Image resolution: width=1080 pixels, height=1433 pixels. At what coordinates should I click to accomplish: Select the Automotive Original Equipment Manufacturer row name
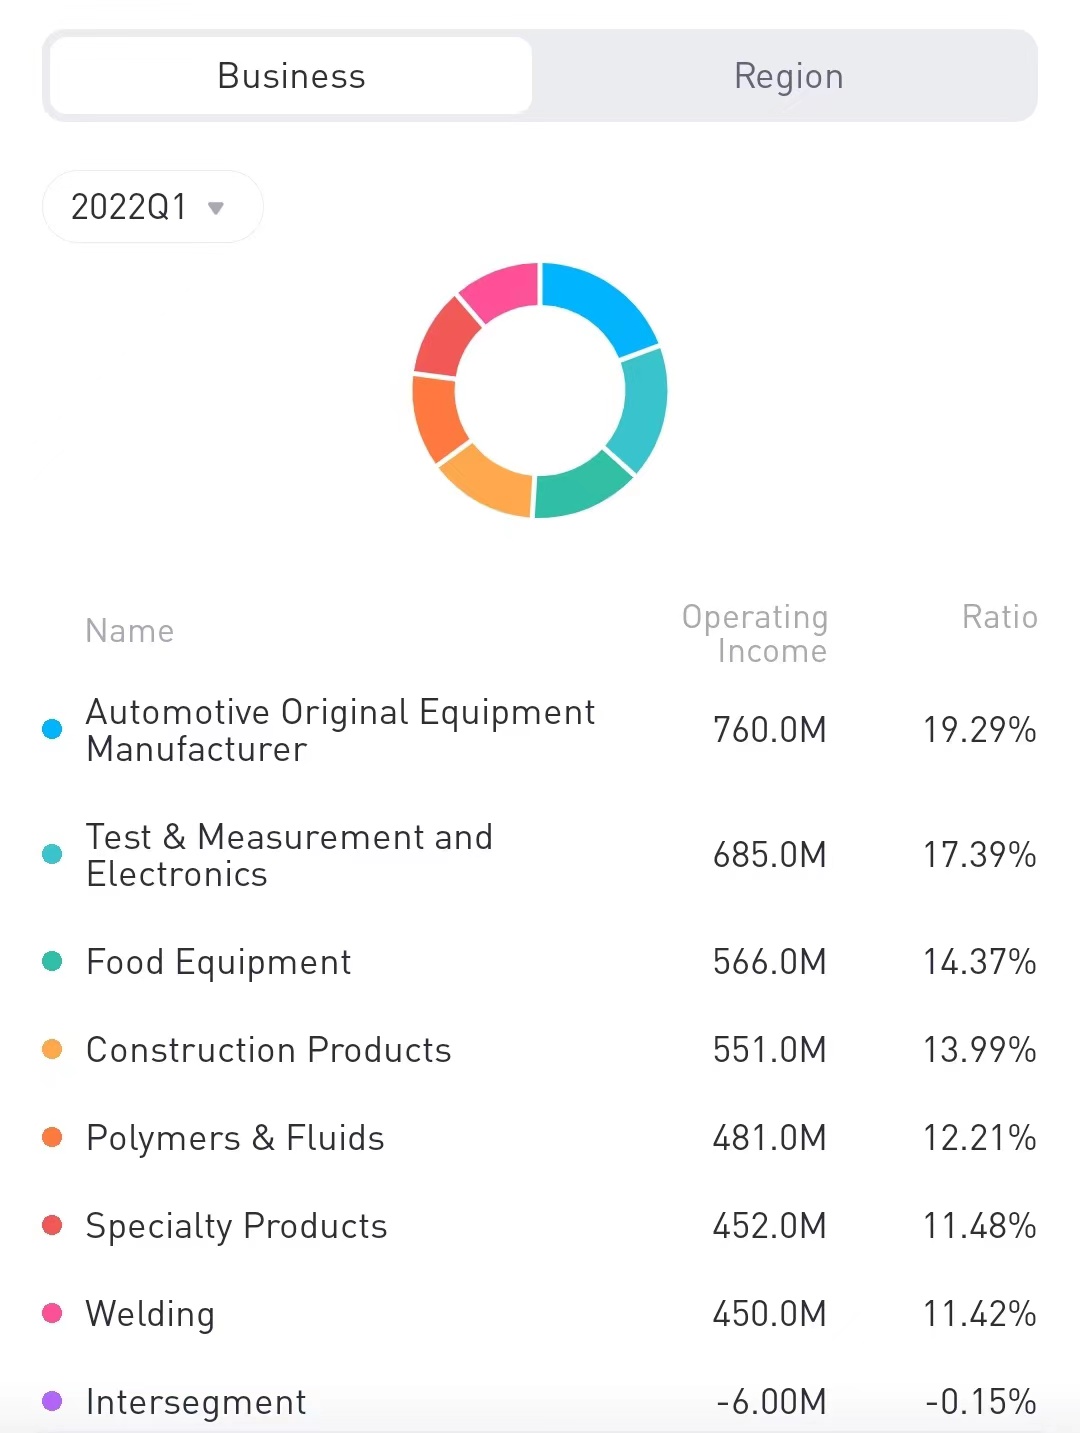[x=340, y=730]
